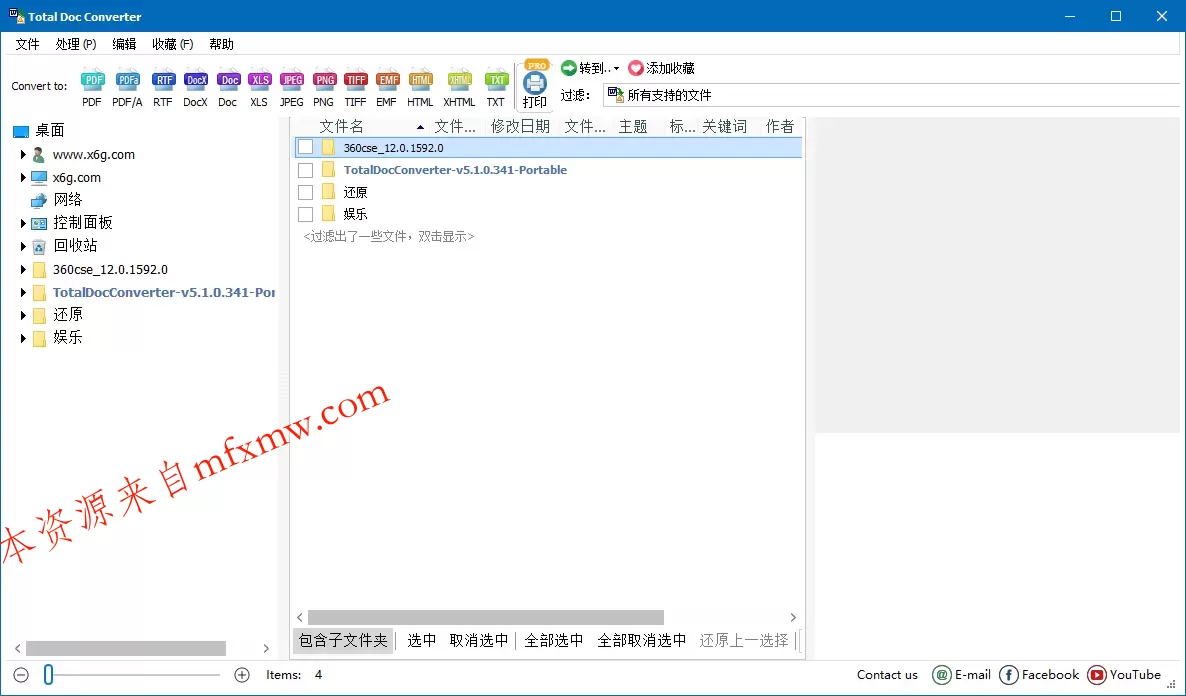Open 编辑 menu
The height and width of the screenshot is (696, 1186).
click(124, 44)
